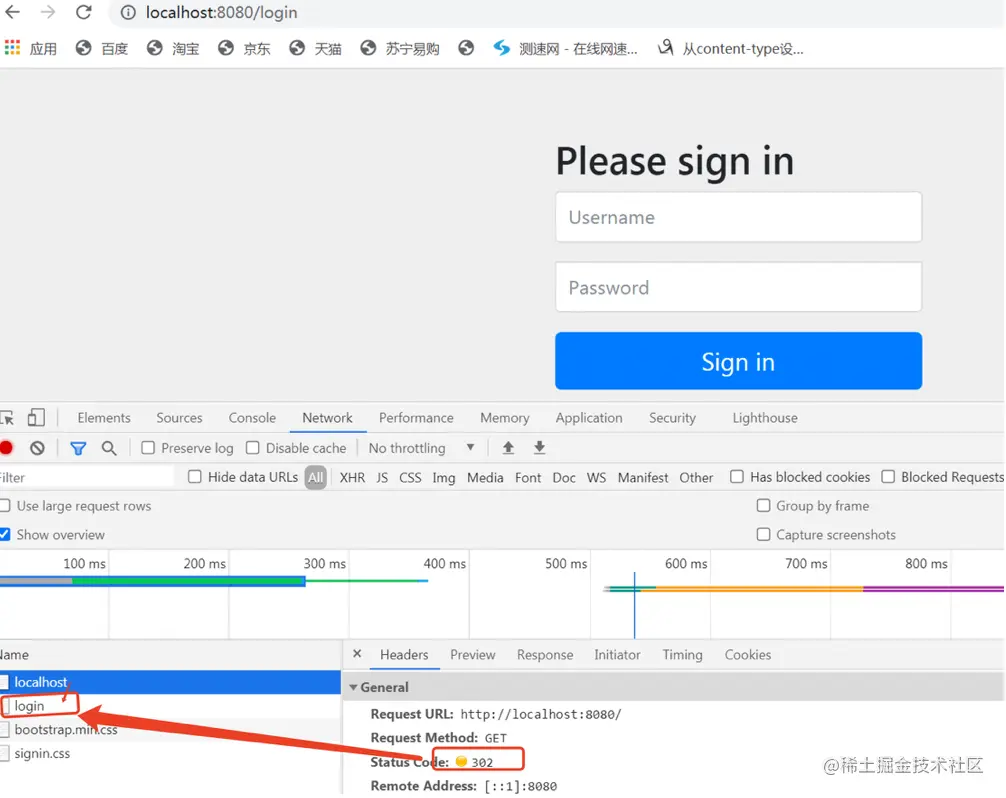1006x798 pixels.
Task: Import HAR file with upload arrow
Action: tap(508, 448)
